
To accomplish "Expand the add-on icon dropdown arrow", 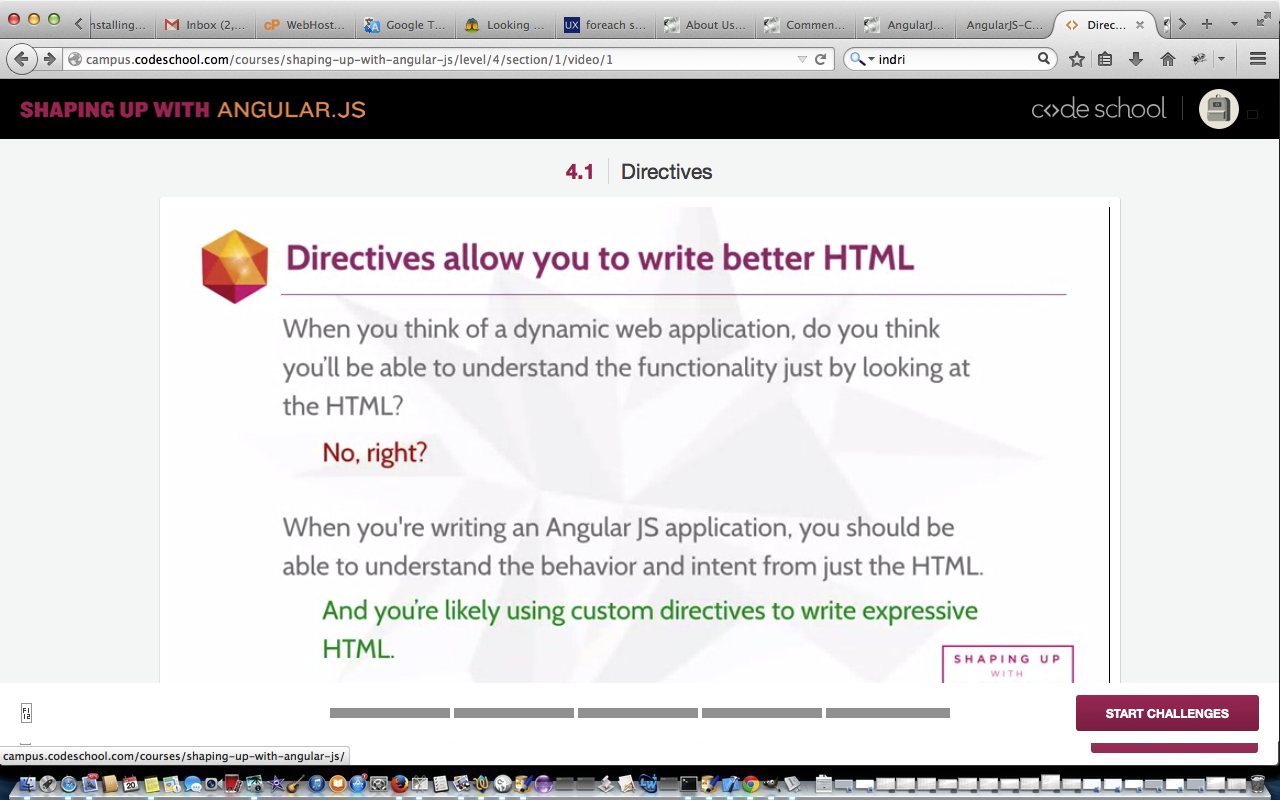I will (1221, 59).
